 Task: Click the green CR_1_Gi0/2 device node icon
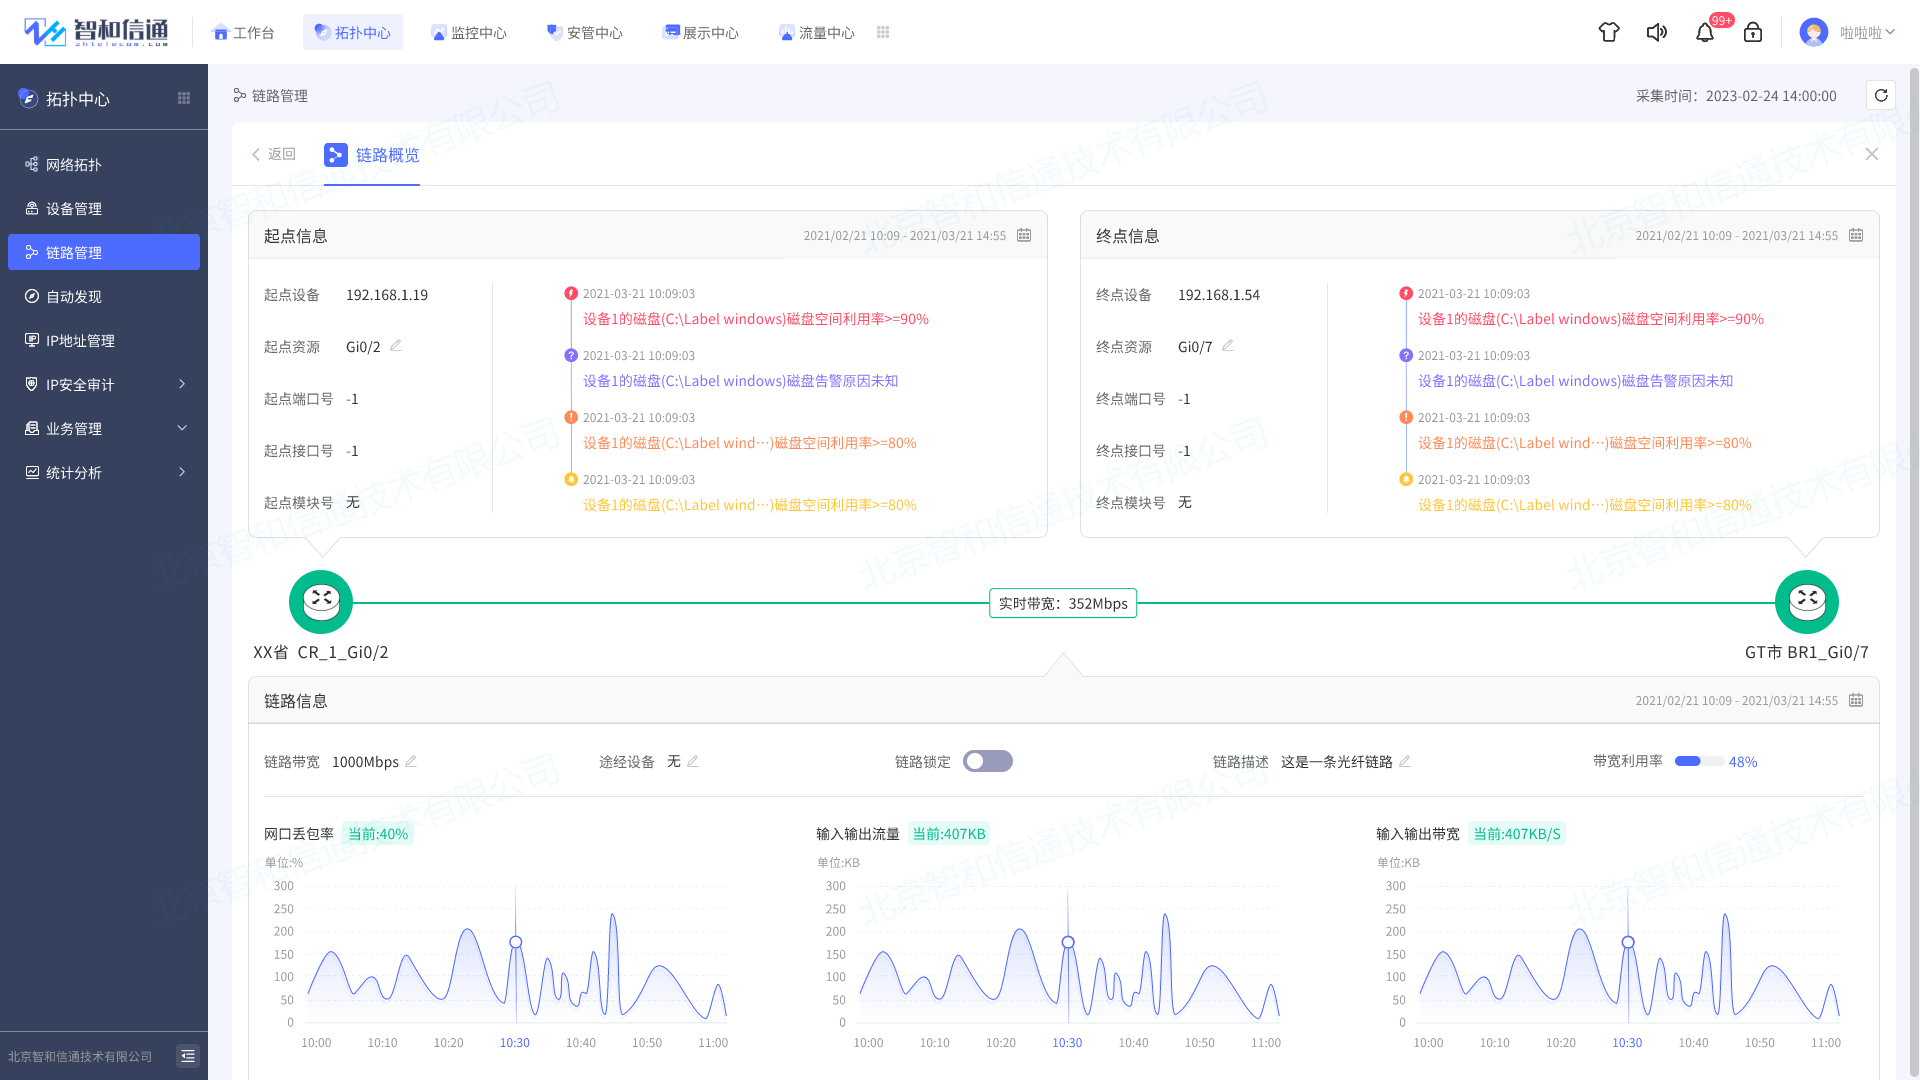(320, 601)
